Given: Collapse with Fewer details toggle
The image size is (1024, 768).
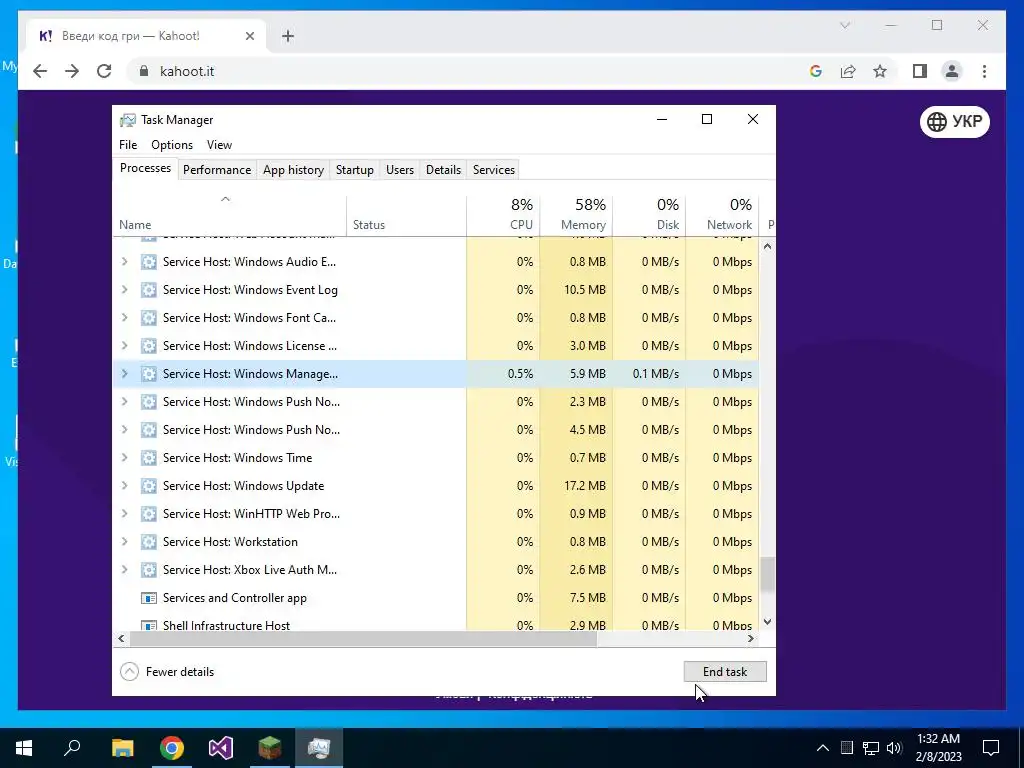Looking at the screenshot, I should [167, 672].
